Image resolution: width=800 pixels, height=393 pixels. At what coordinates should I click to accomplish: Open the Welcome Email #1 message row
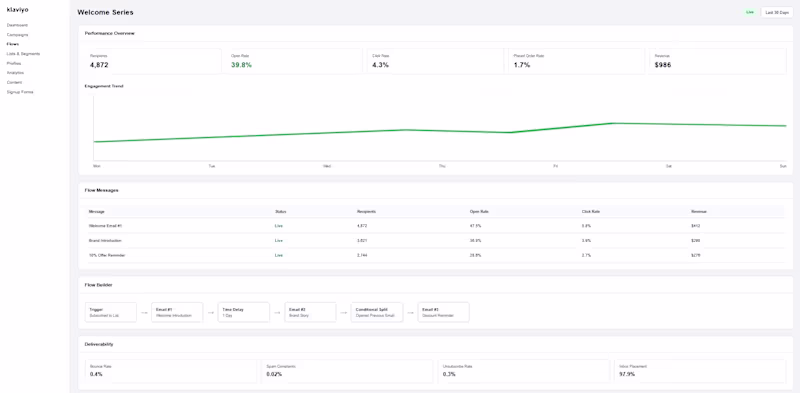point(436,226)
